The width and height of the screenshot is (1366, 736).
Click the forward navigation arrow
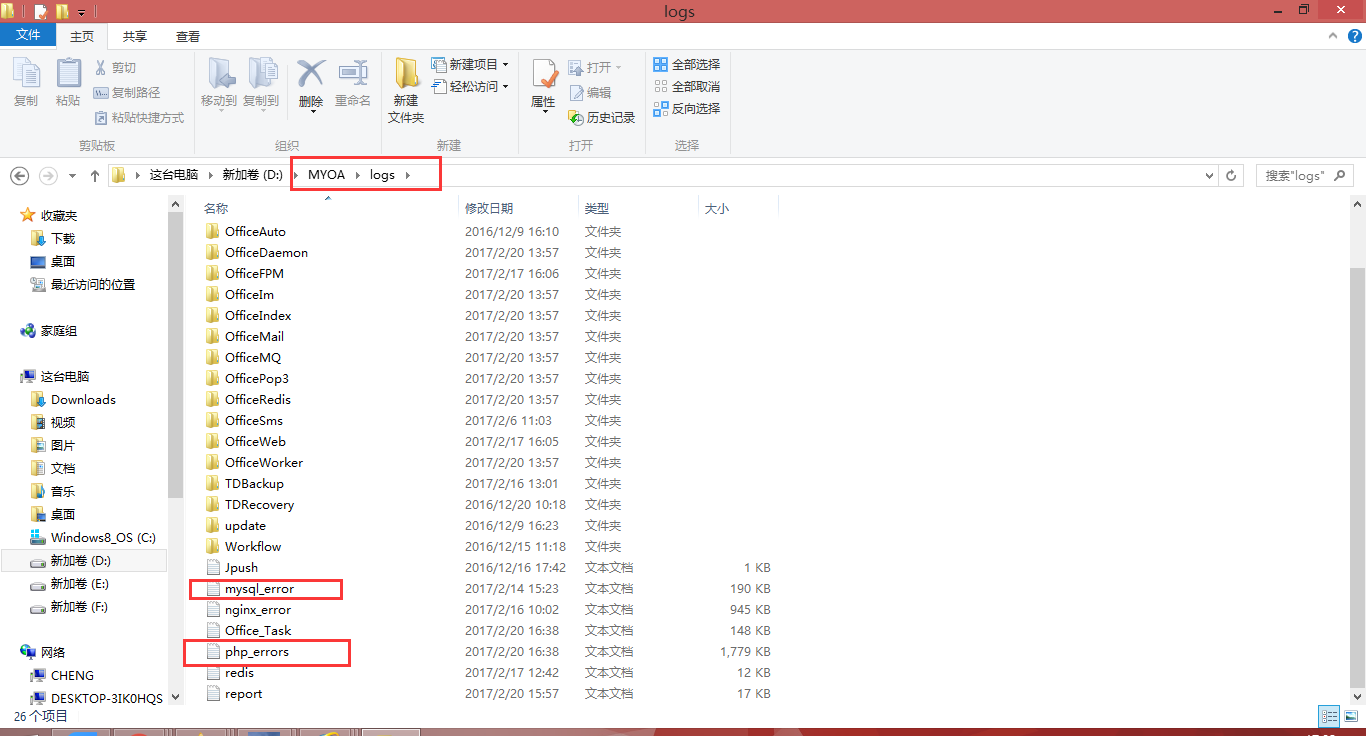(x=47, y=175)
